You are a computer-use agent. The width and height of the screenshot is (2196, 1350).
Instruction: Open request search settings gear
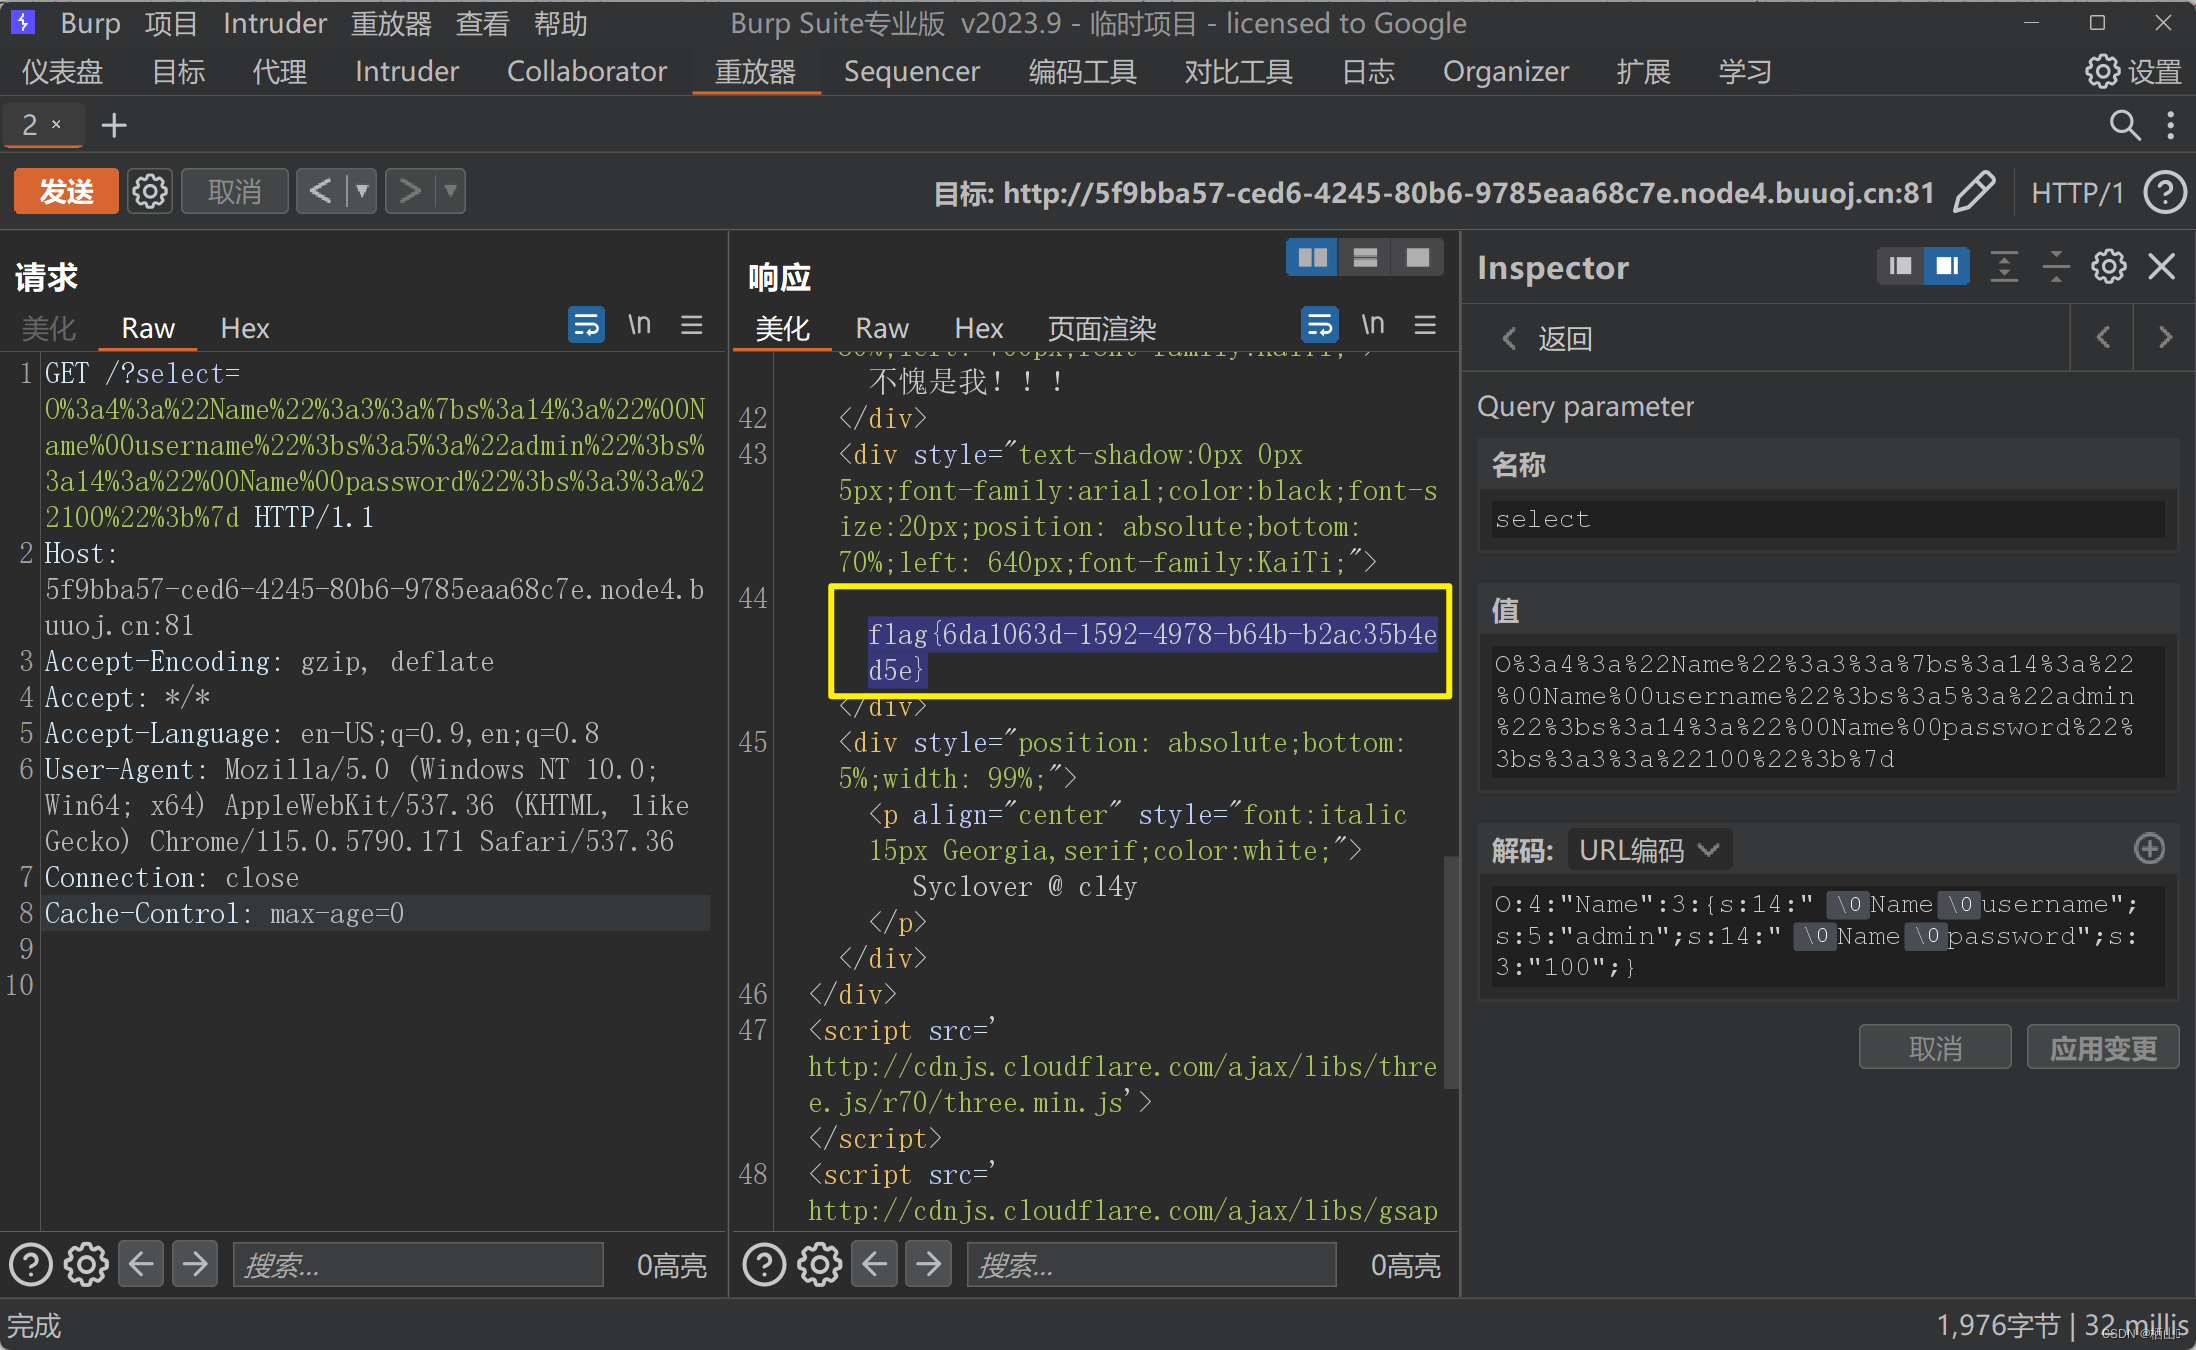tap(86, 1265)
